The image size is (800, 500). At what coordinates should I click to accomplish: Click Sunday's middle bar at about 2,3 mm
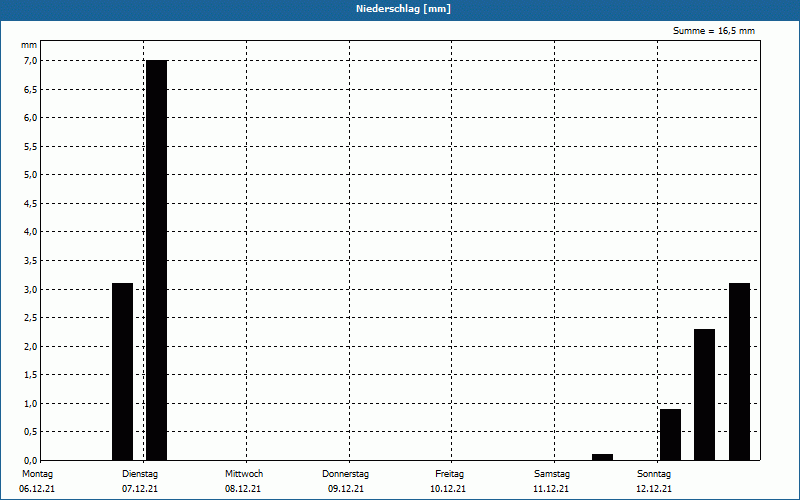pyautogui.click(x=705, y=394)
